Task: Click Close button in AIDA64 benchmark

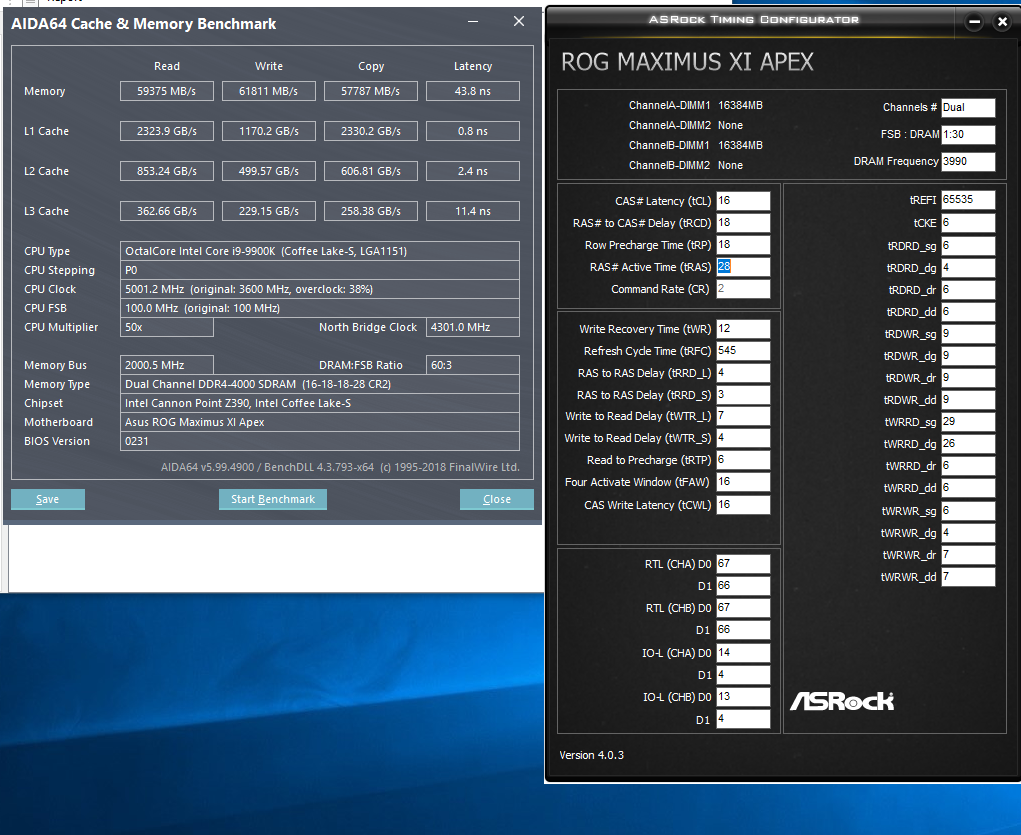Action: coord(497,499)
